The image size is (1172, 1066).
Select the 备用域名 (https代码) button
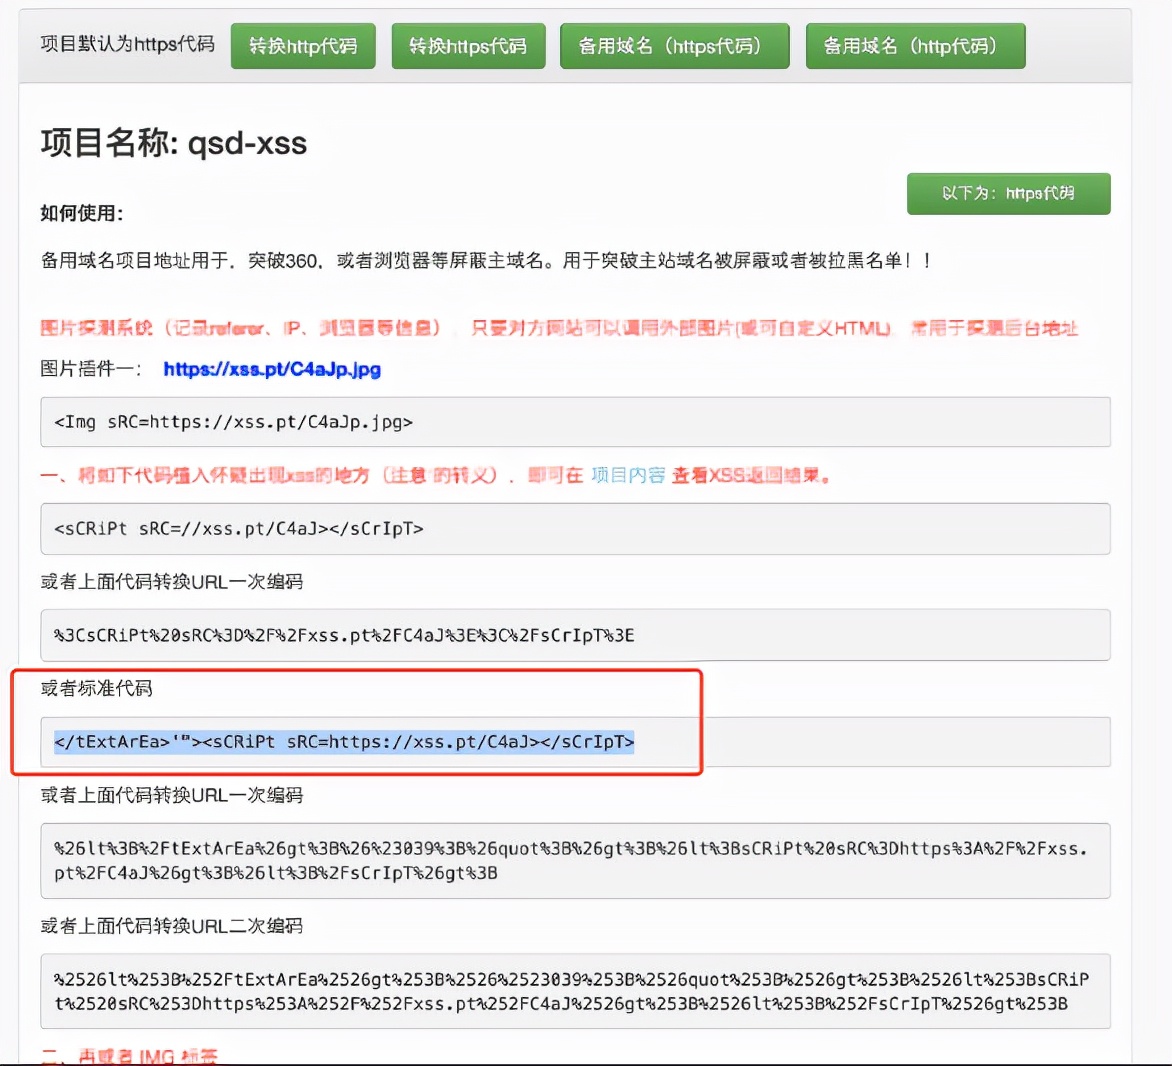(x=674, y=46)
